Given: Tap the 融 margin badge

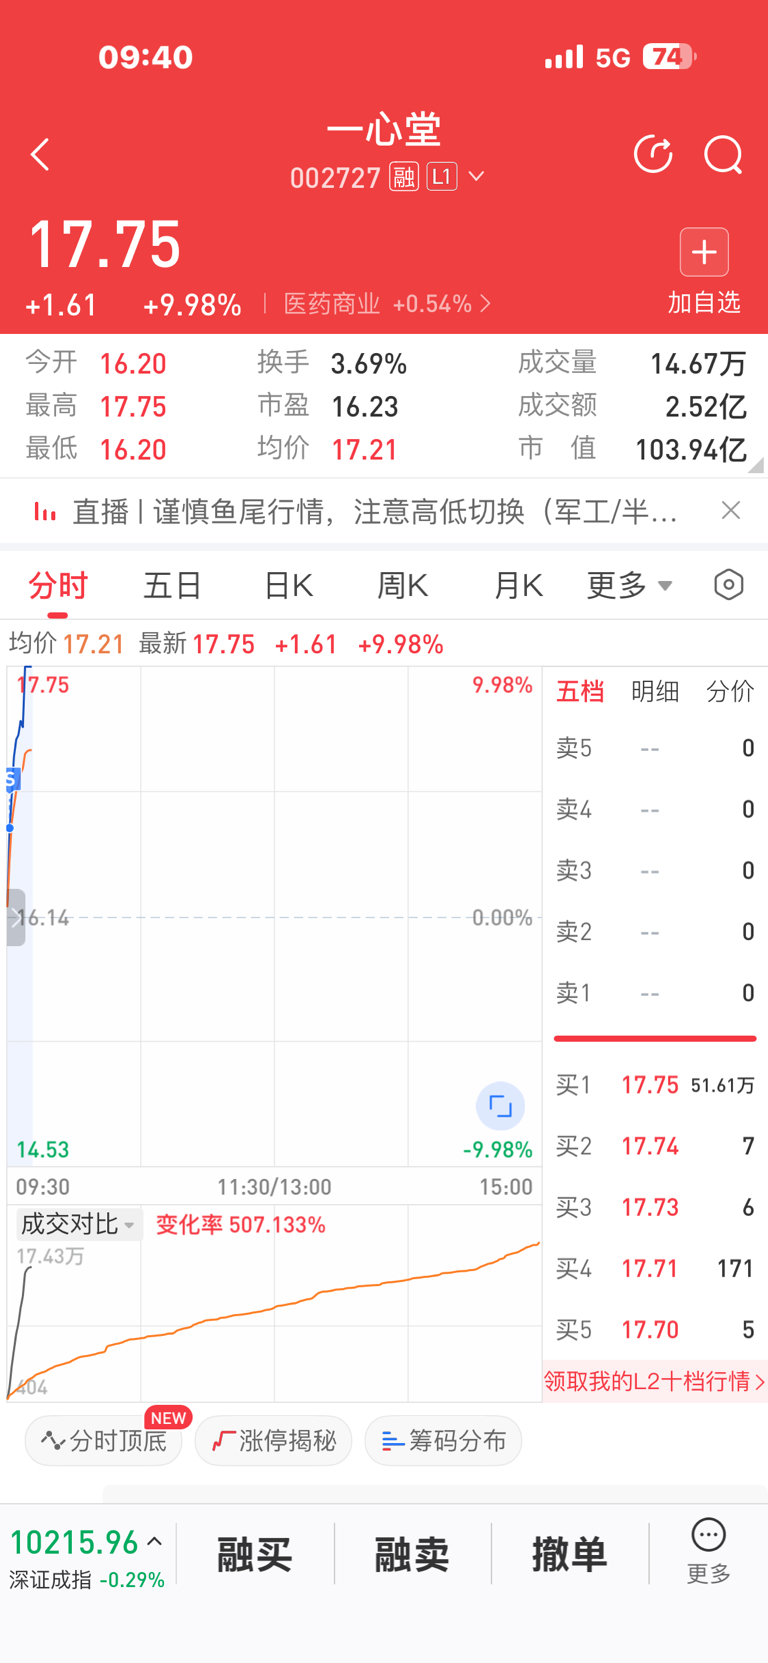Looking at the screenshot, I should 404,177.
